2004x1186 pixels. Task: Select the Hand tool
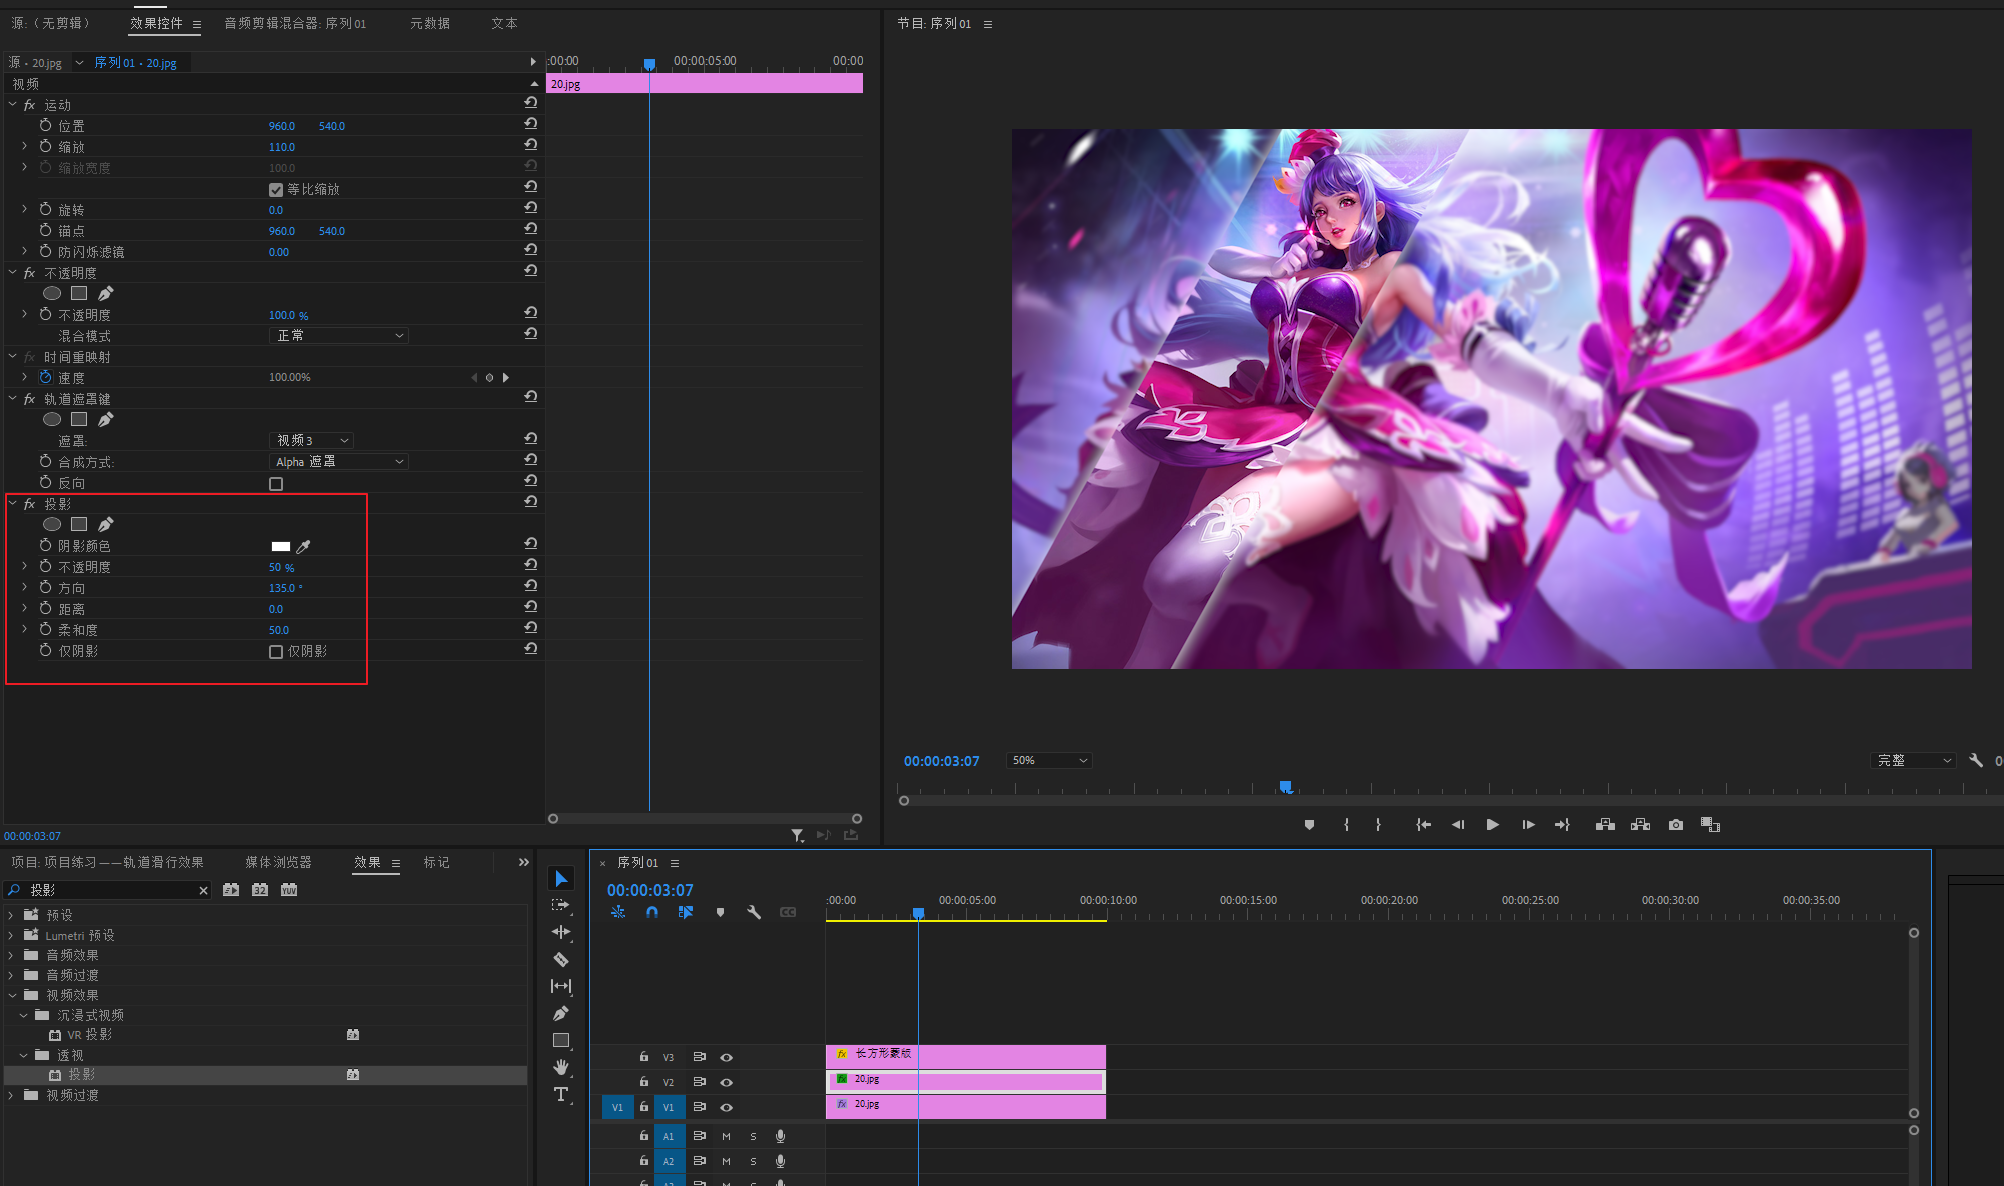(x=561, y=1067)
